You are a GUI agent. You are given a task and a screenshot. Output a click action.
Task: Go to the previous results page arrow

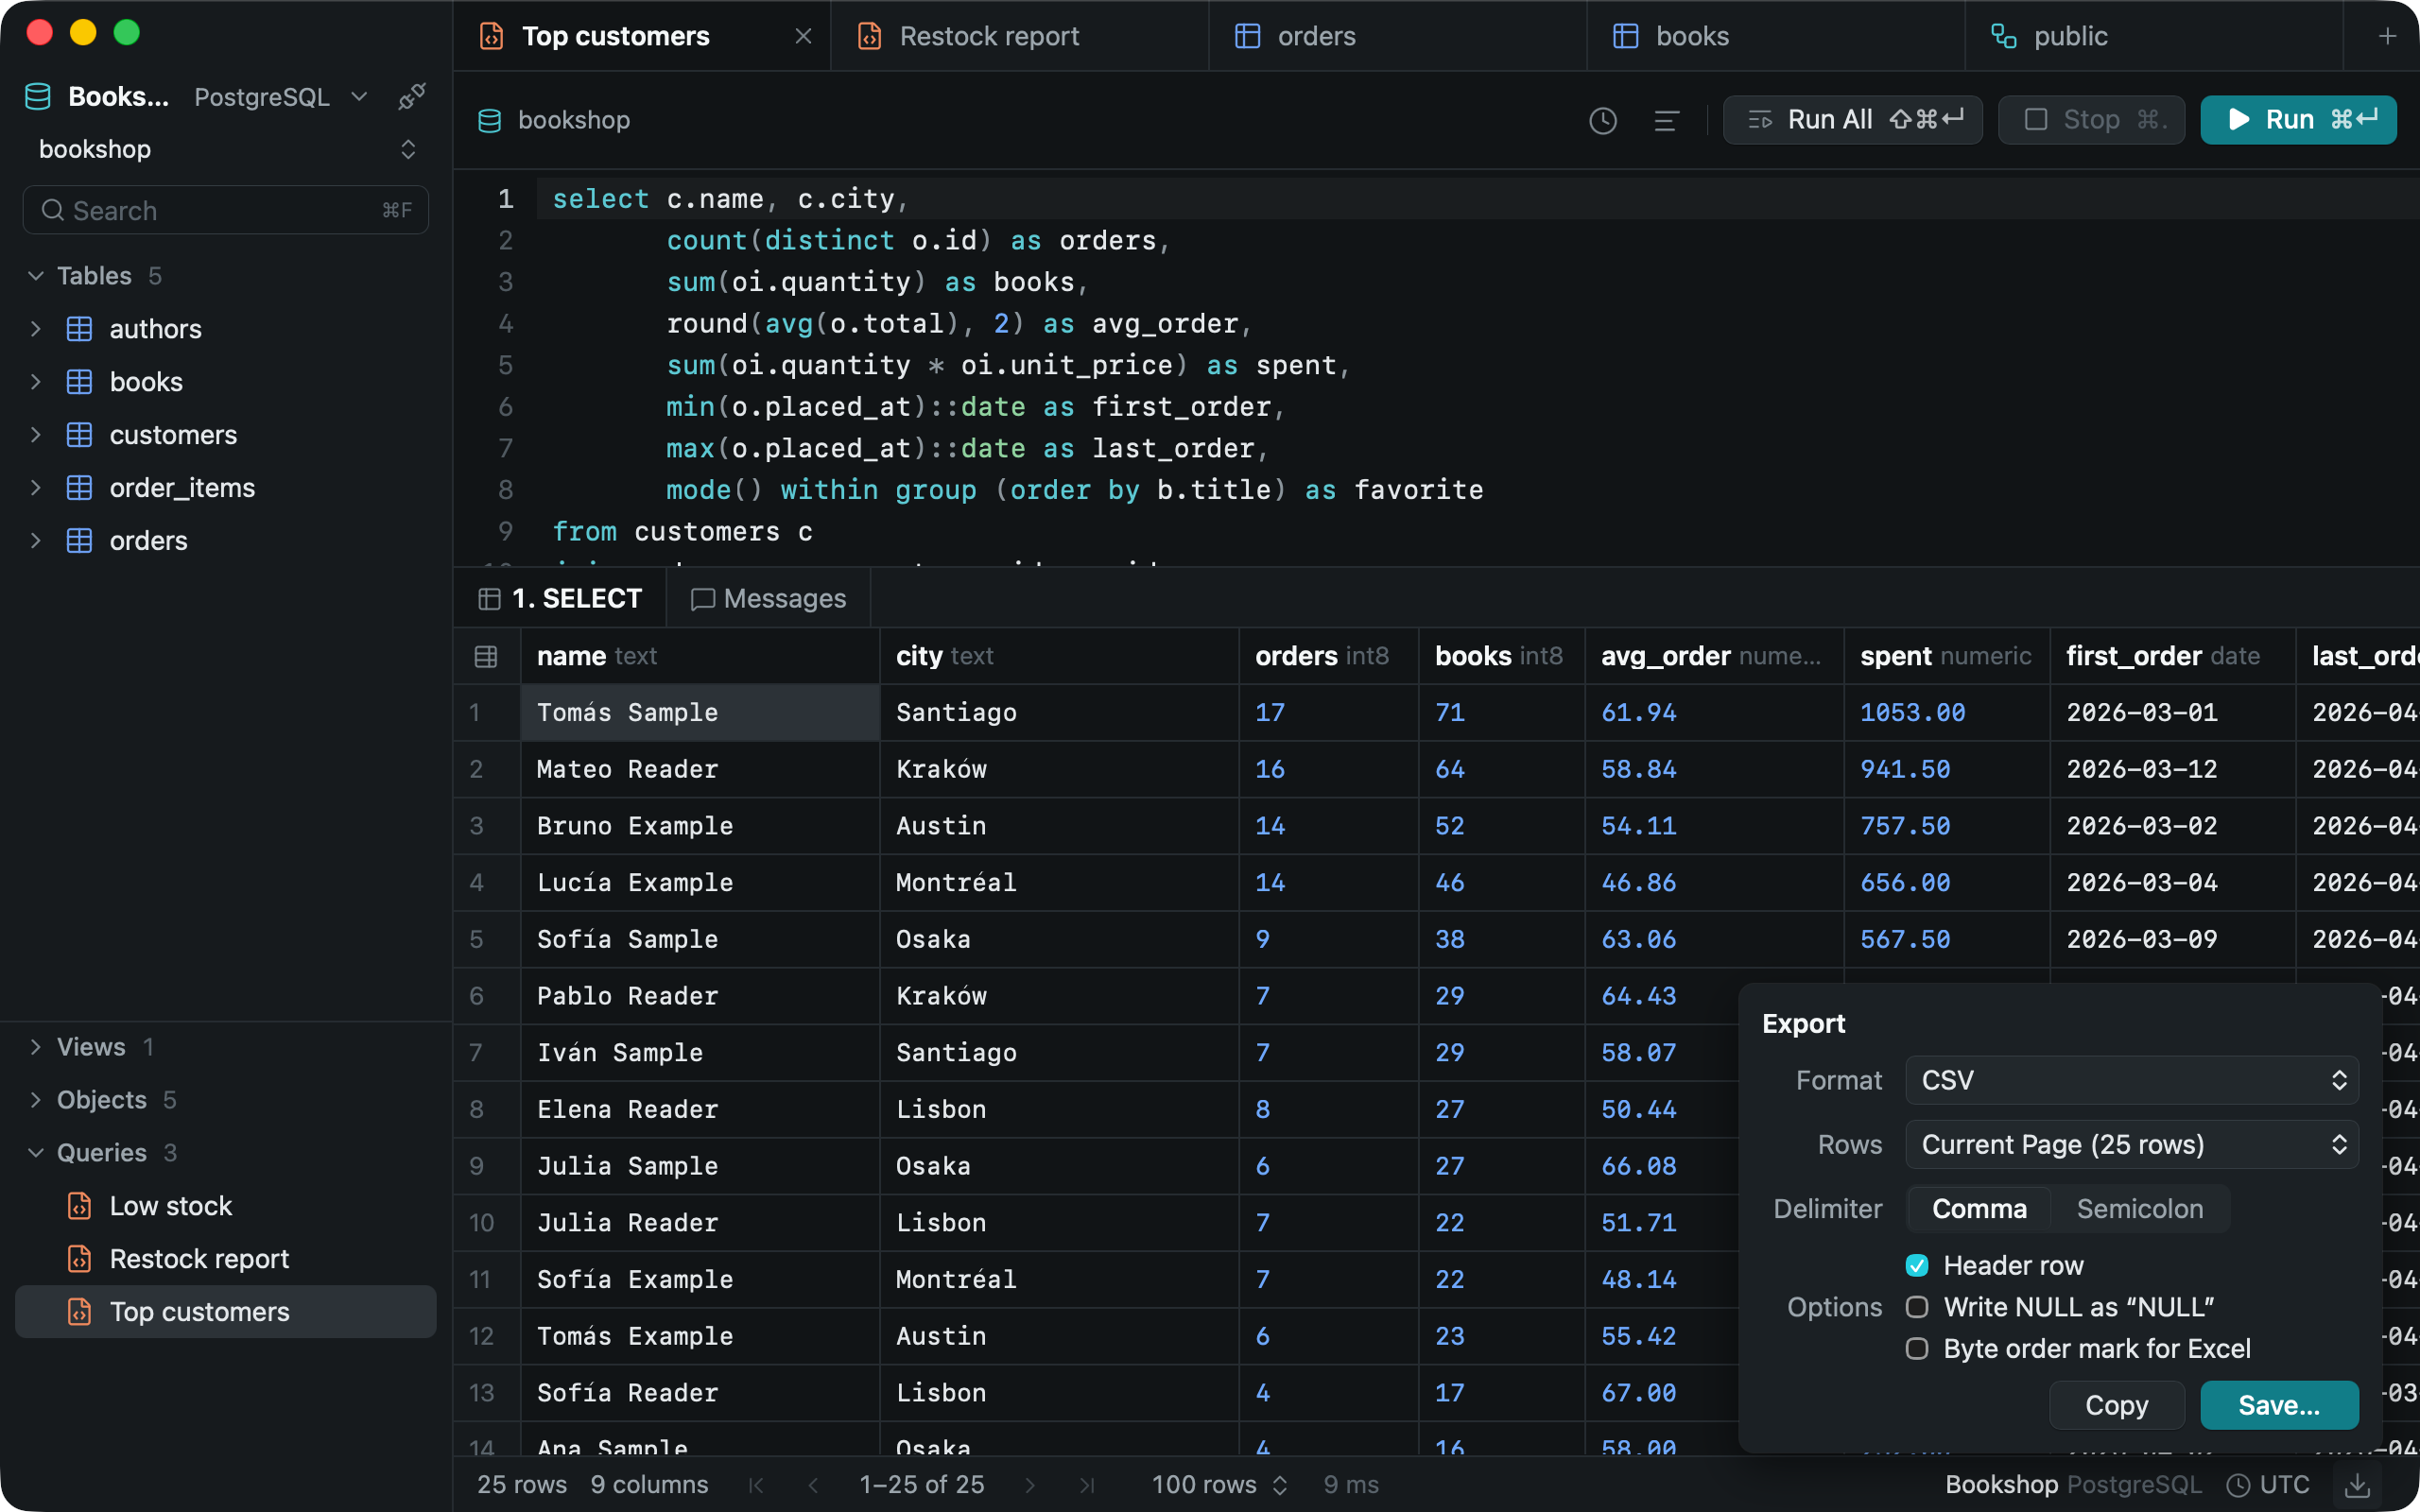pos(813,1485)
